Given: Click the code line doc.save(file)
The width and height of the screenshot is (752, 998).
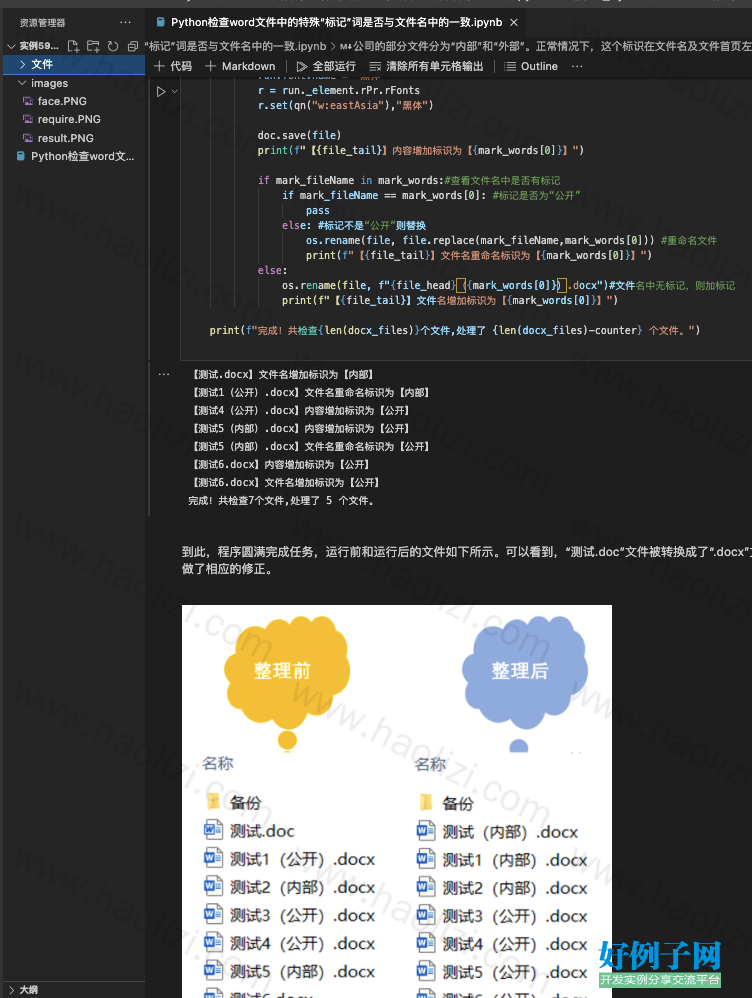Looking at the screenshot, I should click(299, 135).
